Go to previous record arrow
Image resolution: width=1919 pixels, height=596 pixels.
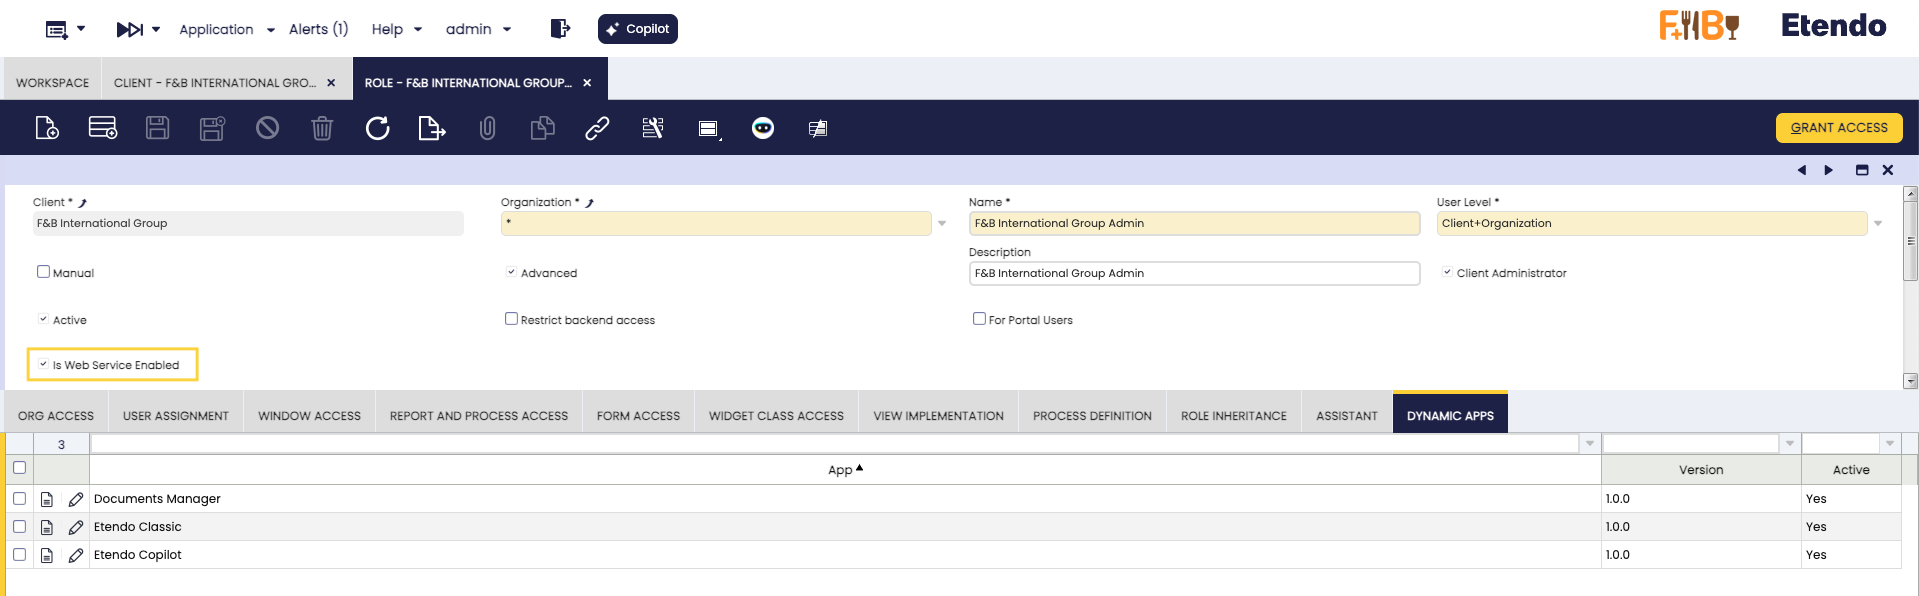[1802, 170]
